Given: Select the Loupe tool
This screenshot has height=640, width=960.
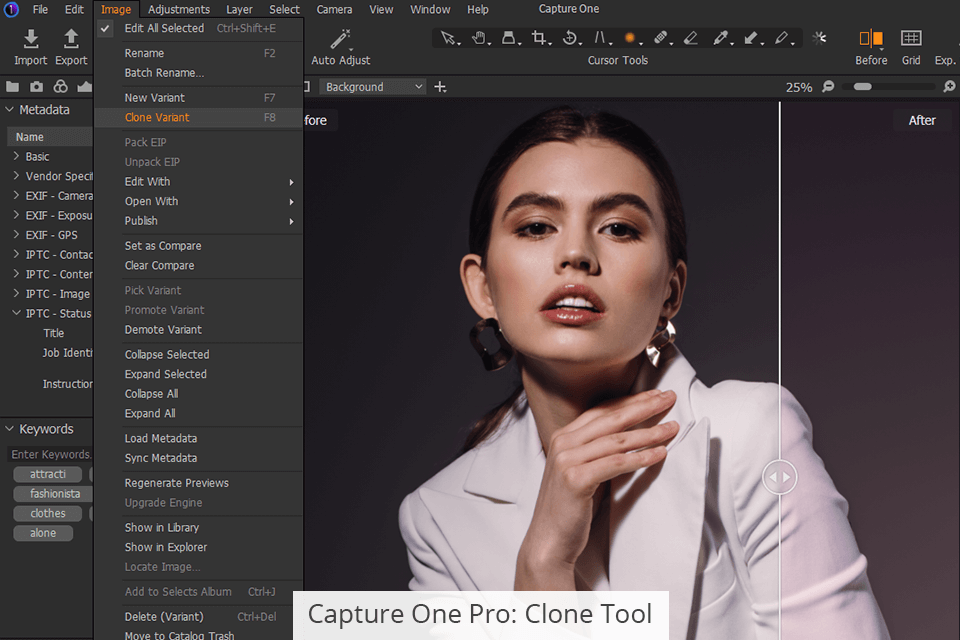Looking at the screenshot, I should coord(509,39).
